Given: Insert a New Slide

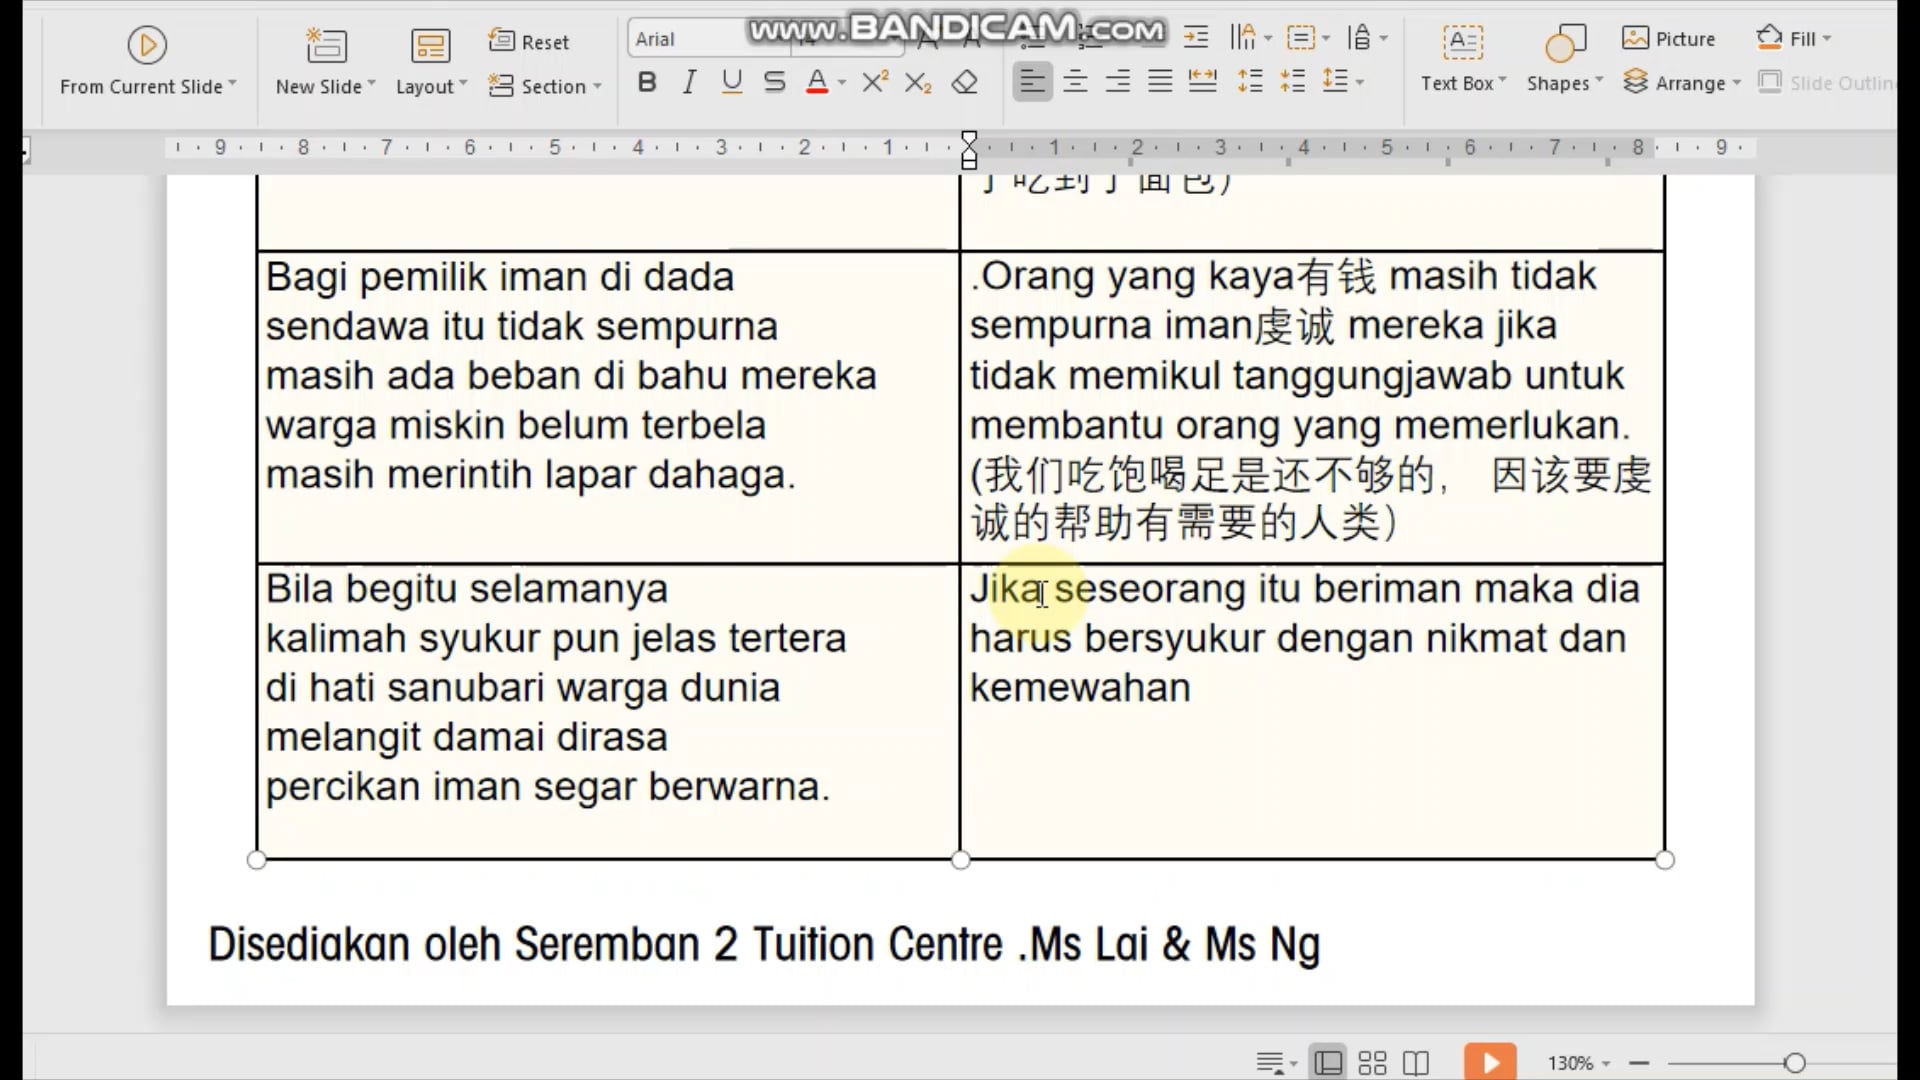Looking at the screenshot, I should click(324, 58).
